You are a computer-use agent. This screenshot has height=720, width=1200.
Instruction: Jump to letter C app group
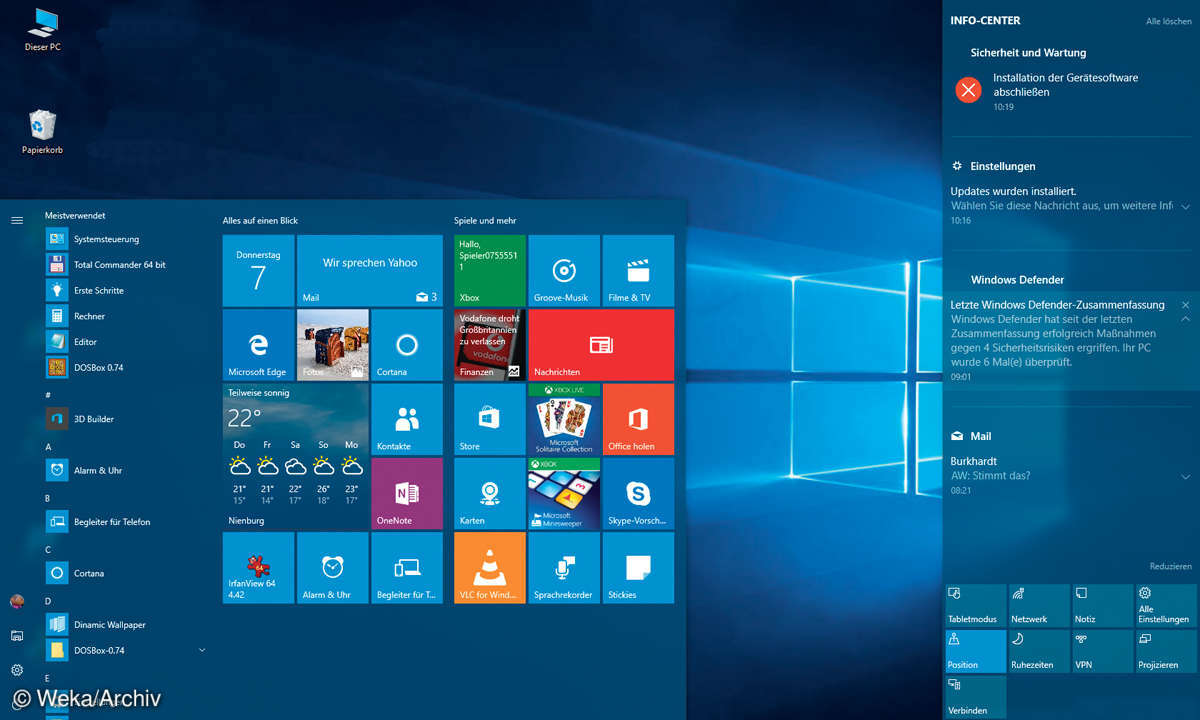tap(48, 550)
